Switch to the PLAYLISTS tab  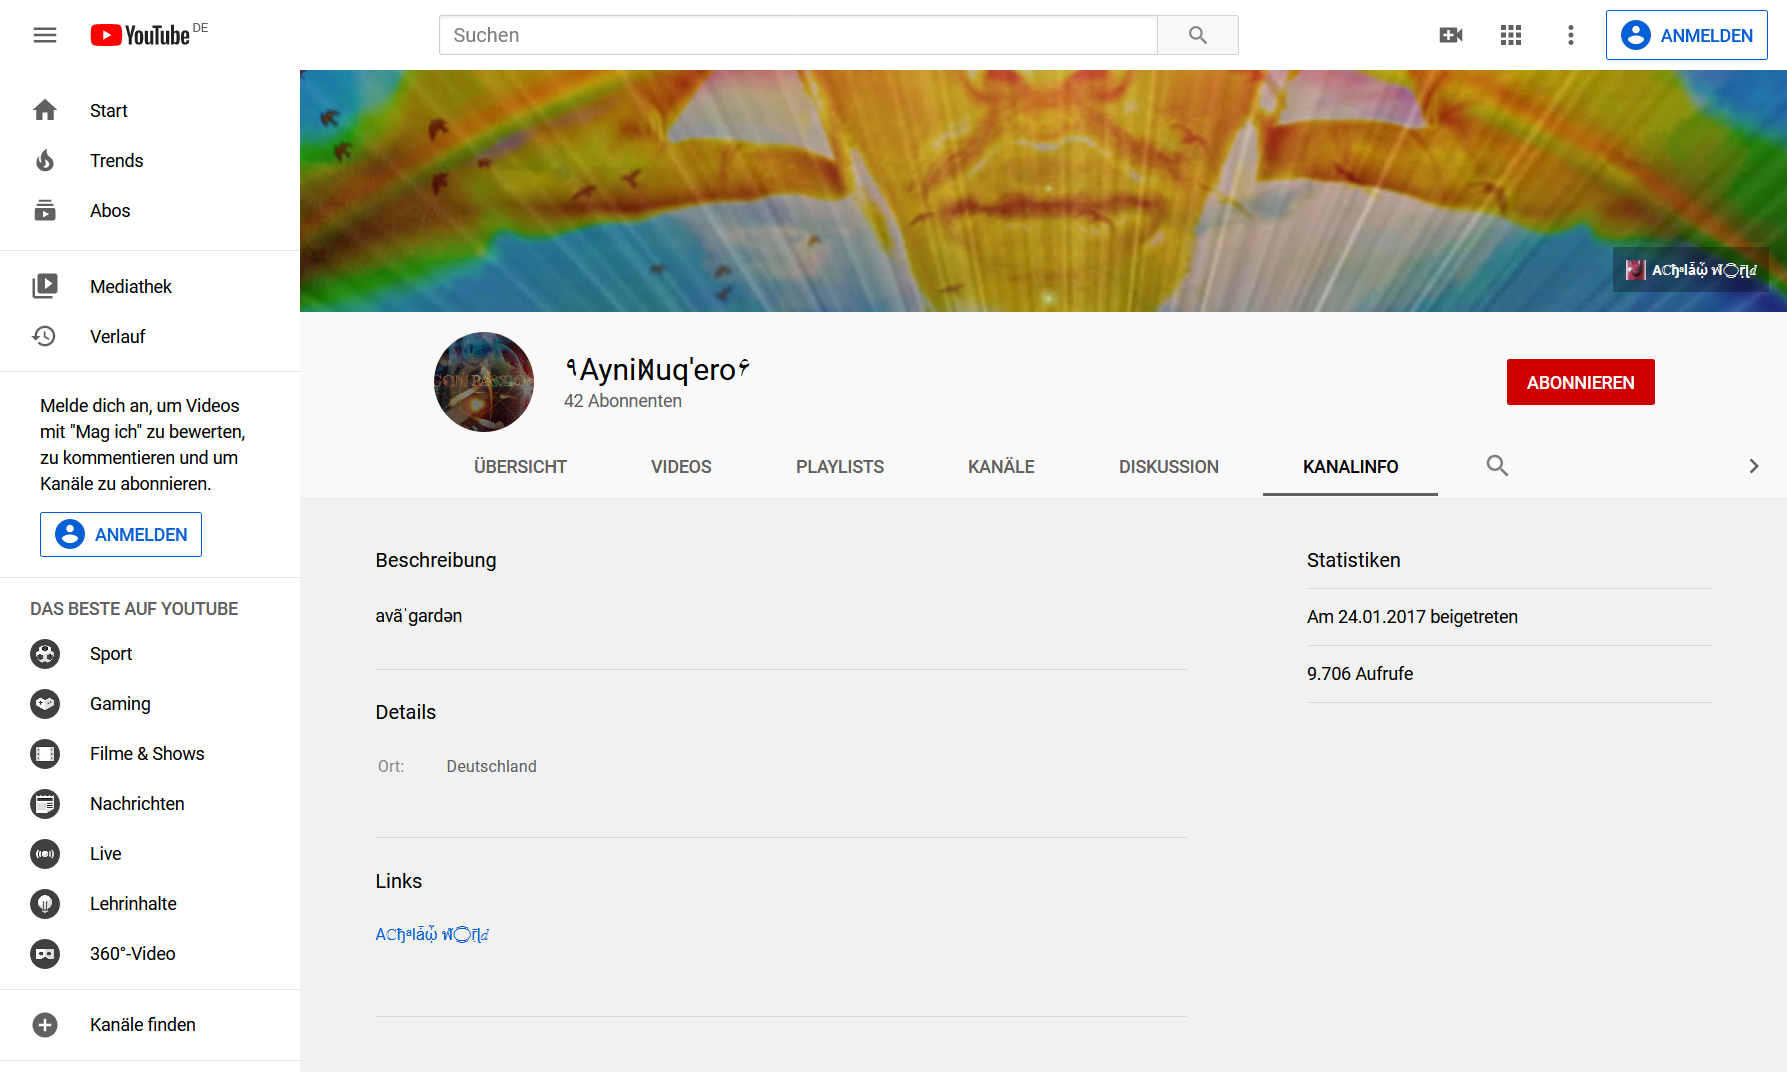[839, 467]
